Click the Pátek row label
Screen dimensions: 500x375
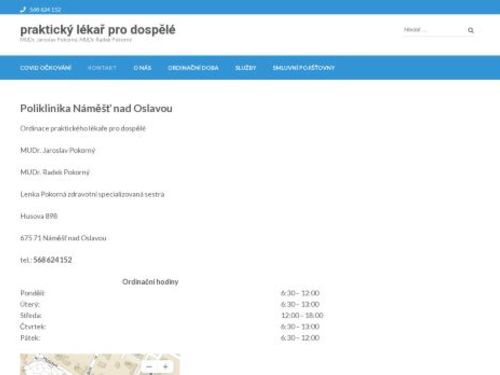pos(30,338)
